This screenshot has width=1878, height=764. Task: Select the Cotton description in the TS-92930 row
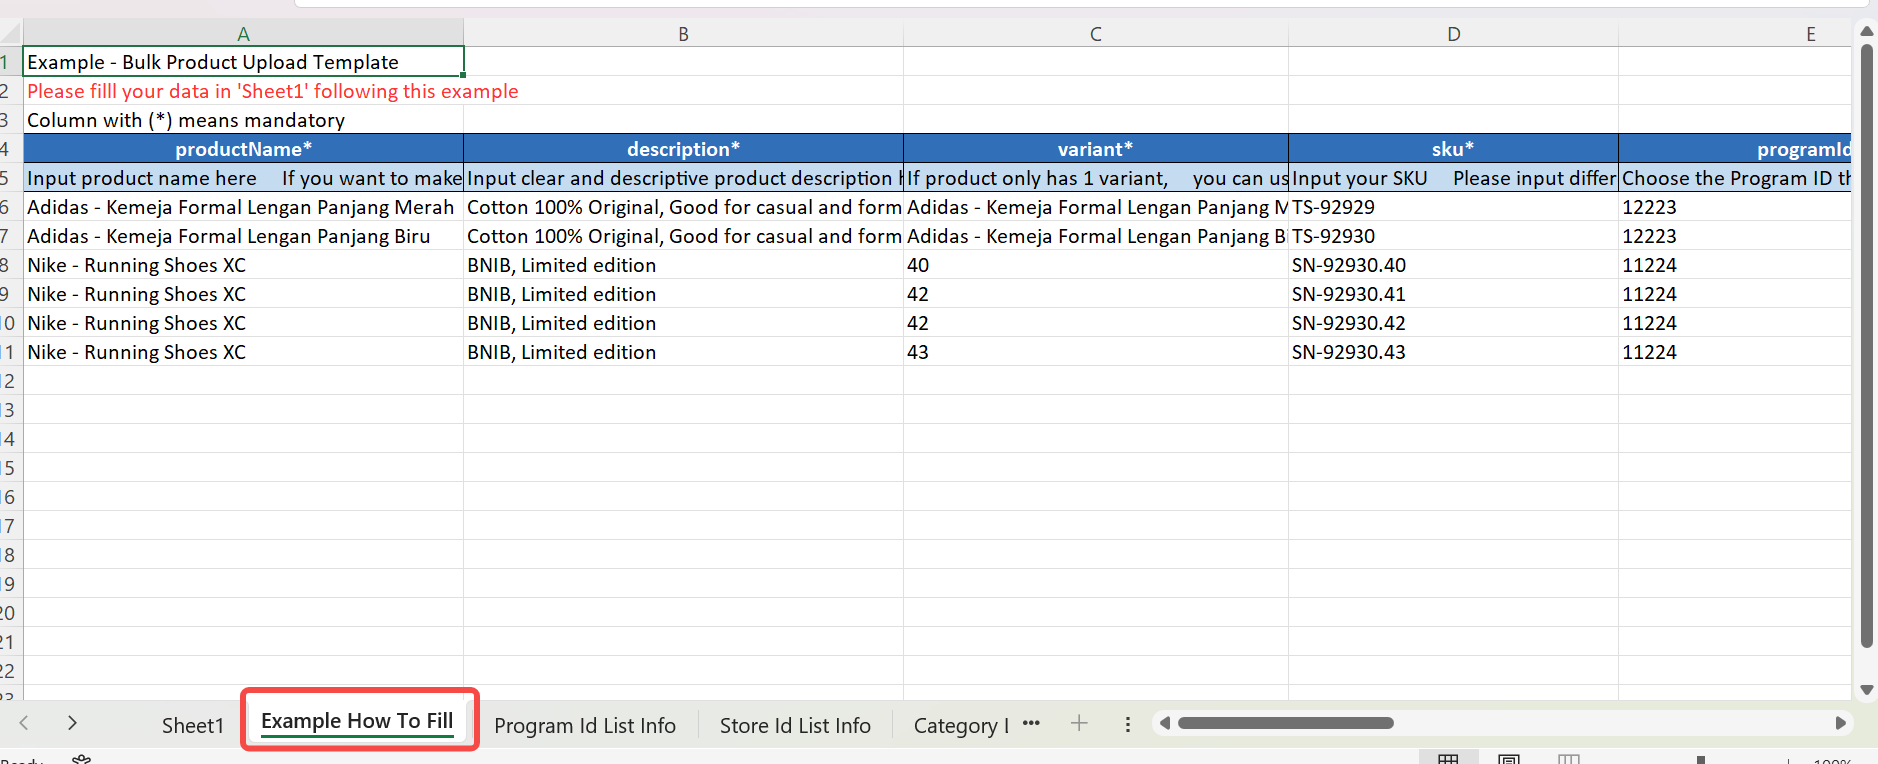coord(683,236)
